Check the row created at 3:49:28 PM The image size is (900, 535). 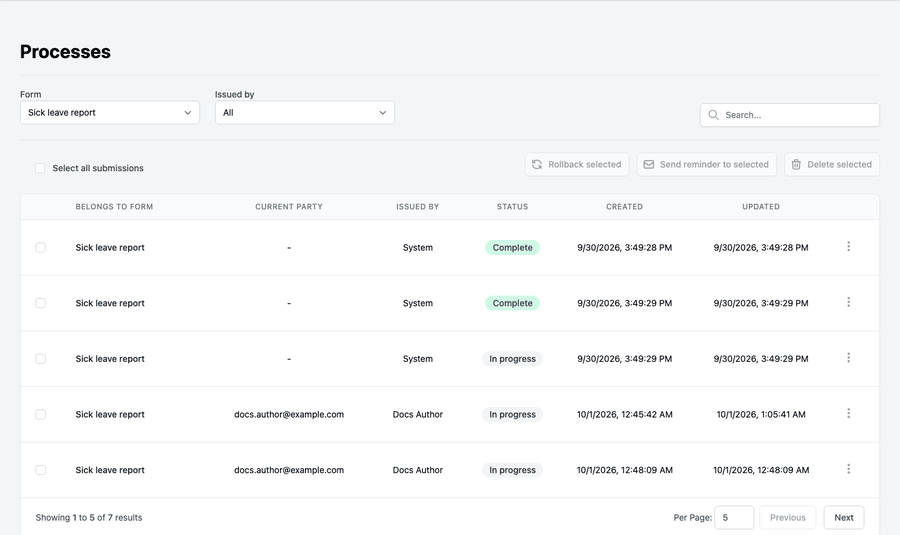(x=40, y=247)
